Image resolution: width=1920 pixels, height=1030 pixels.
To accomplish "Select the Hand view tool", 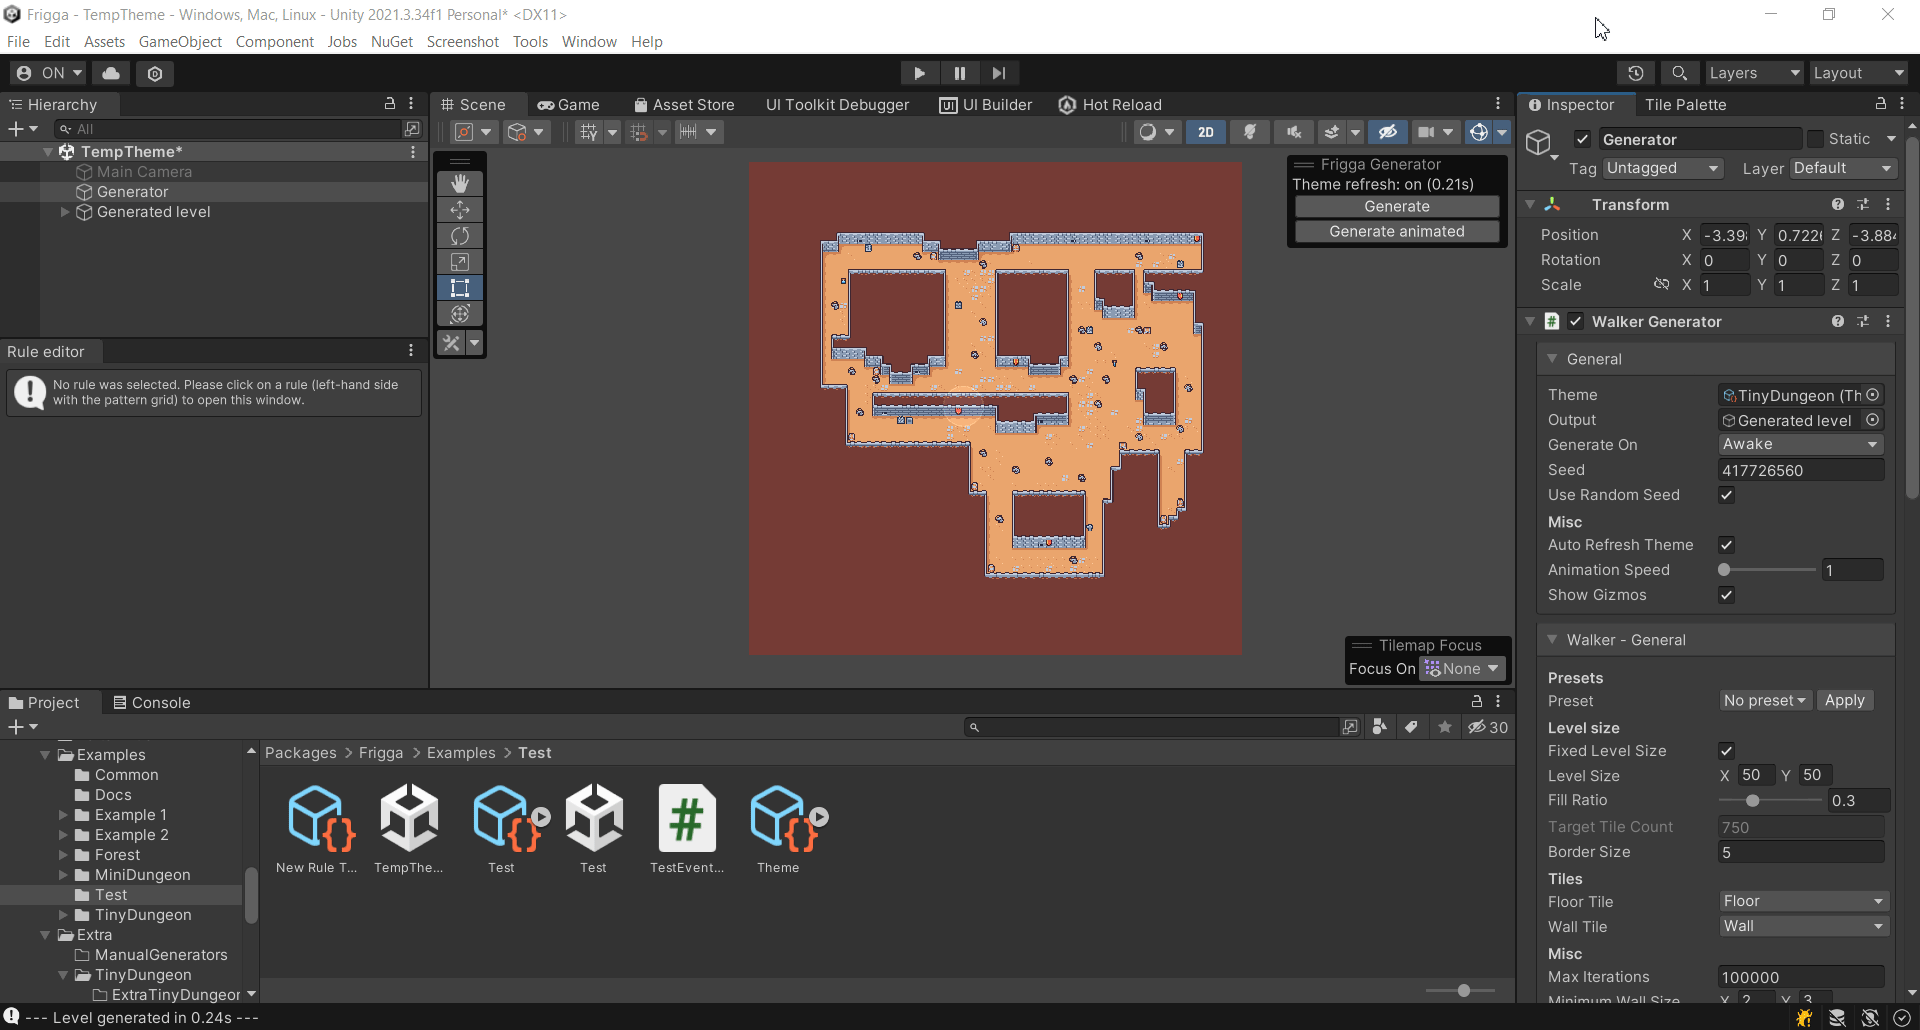I will (x=460, y=183).
